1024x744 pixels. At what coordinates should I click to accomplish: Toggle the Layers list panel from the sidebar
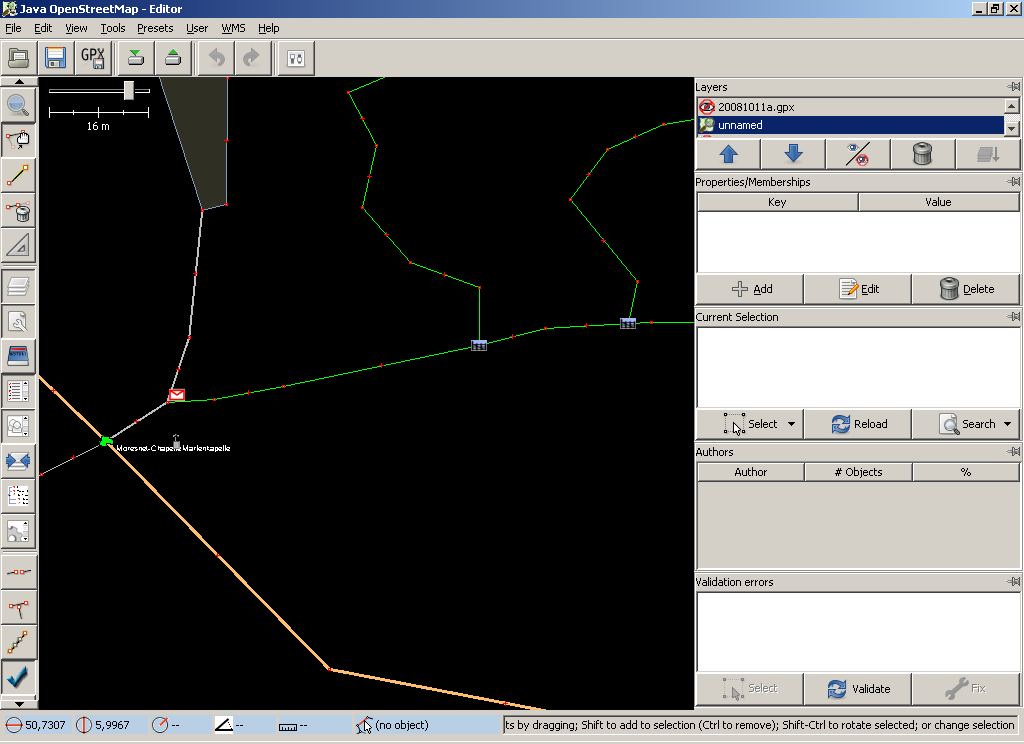[18, 285]
